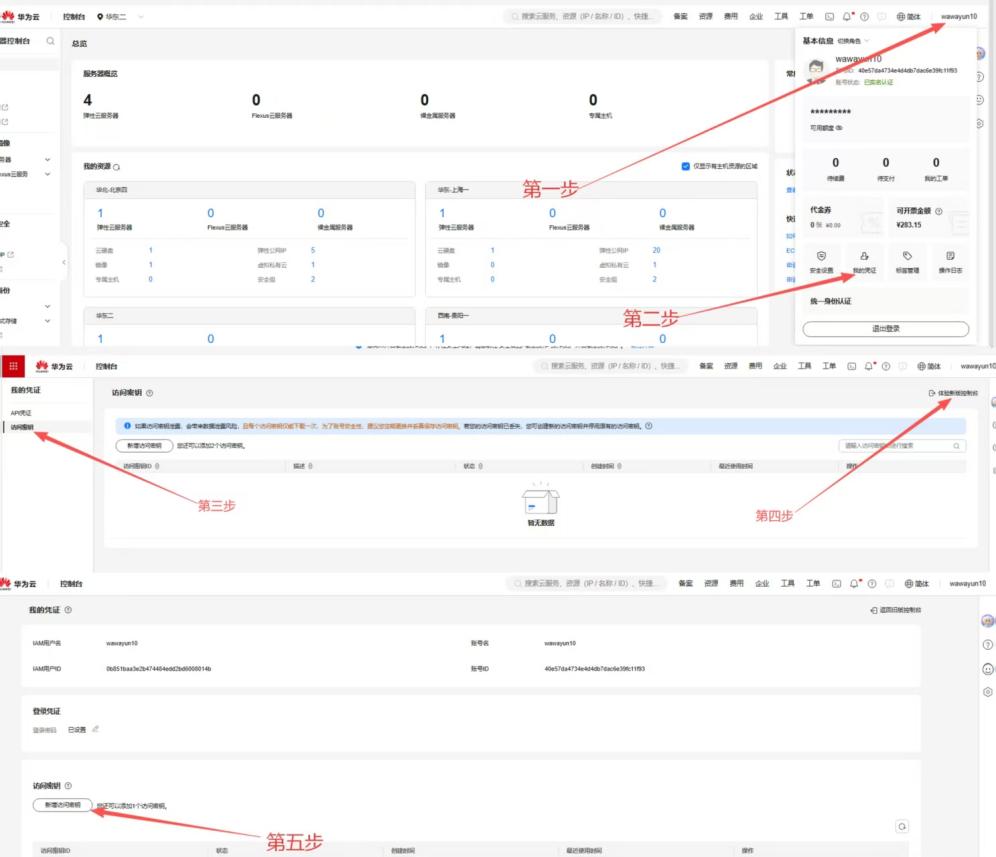
Task: Open the 切换角色 dropdown
Action: [x=852, y=41]
